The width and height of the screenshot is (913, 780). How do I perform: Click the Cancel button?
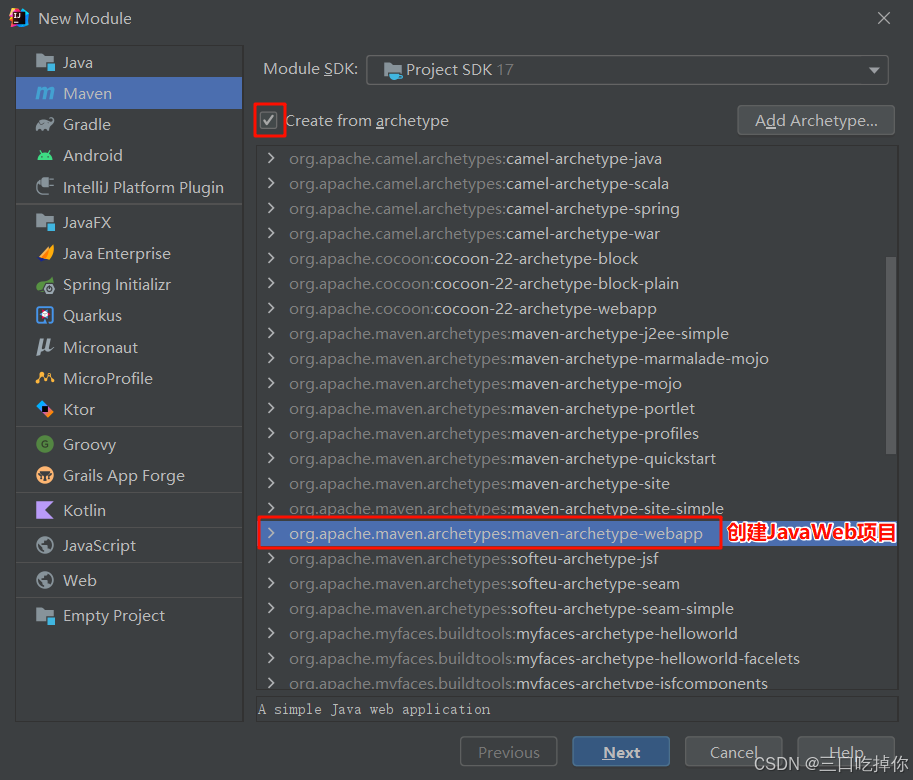(733, 752)
